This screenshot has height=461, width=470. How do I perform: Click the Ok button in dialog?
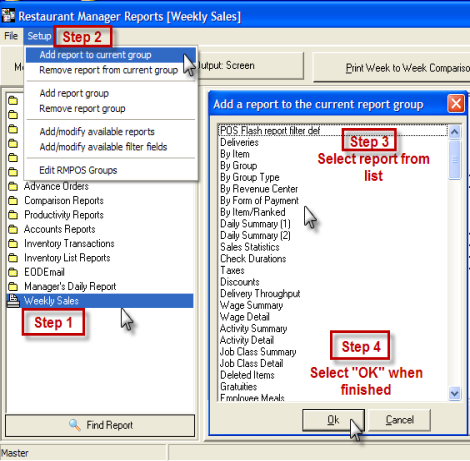333,420
